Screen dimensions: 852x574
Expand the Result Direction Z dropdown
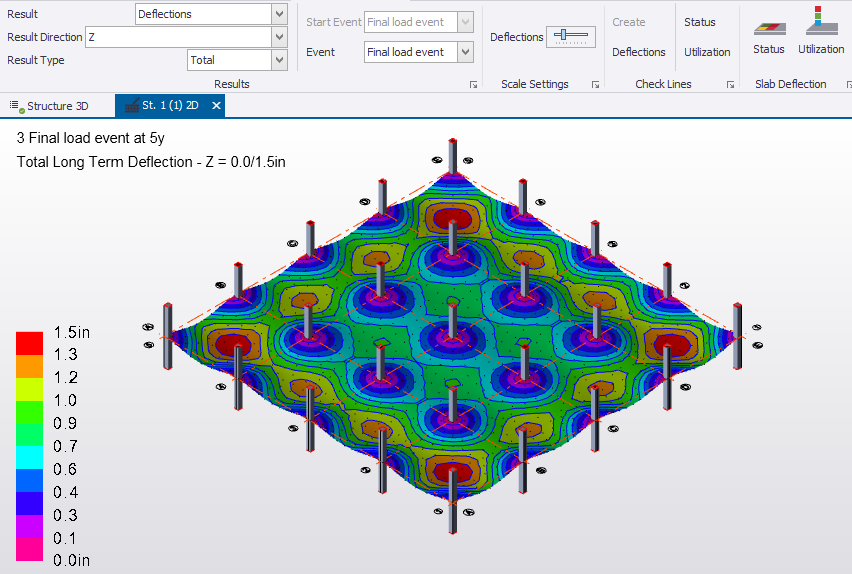pyautogui.click(x=278, y=37)
